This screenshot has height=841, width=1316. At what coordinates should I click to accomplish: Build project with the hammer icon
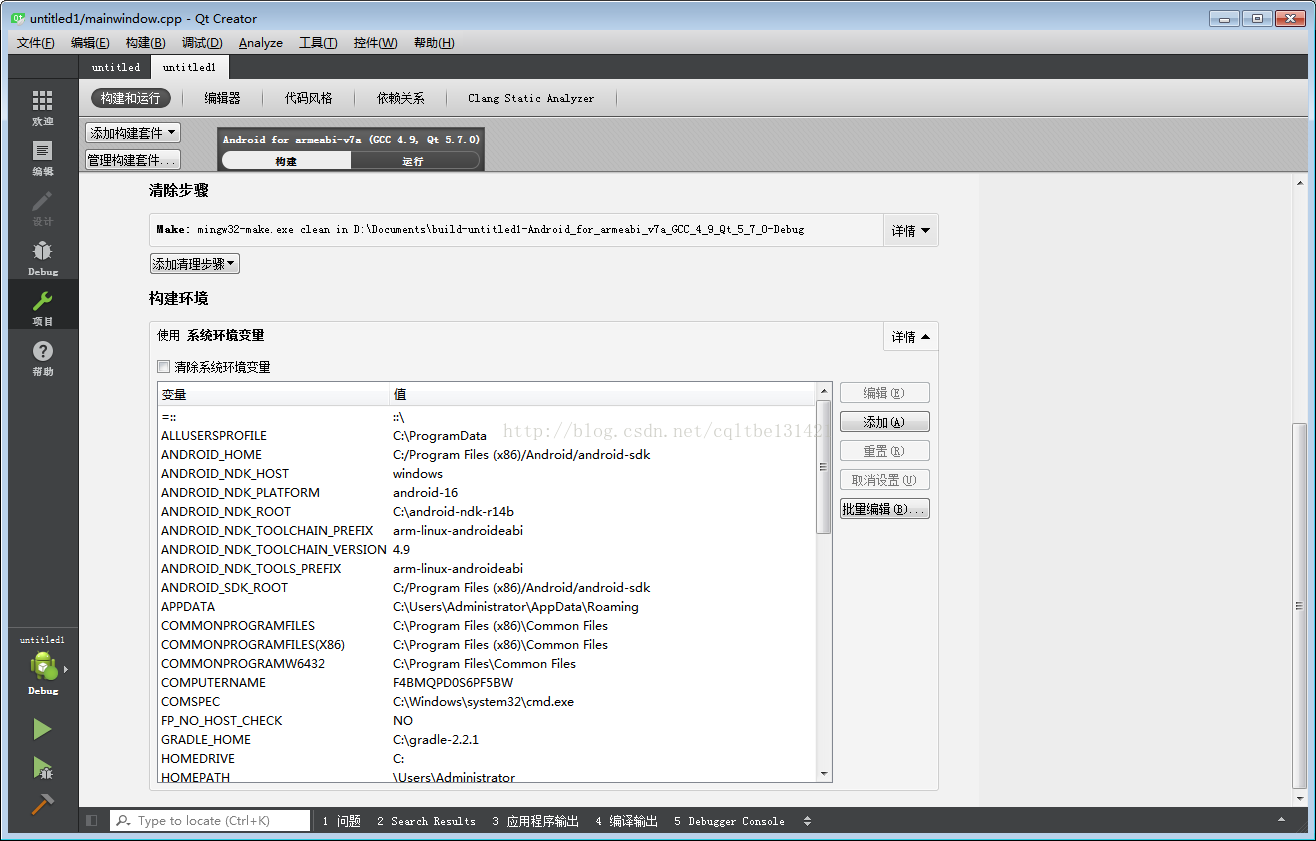pos(42,804)
